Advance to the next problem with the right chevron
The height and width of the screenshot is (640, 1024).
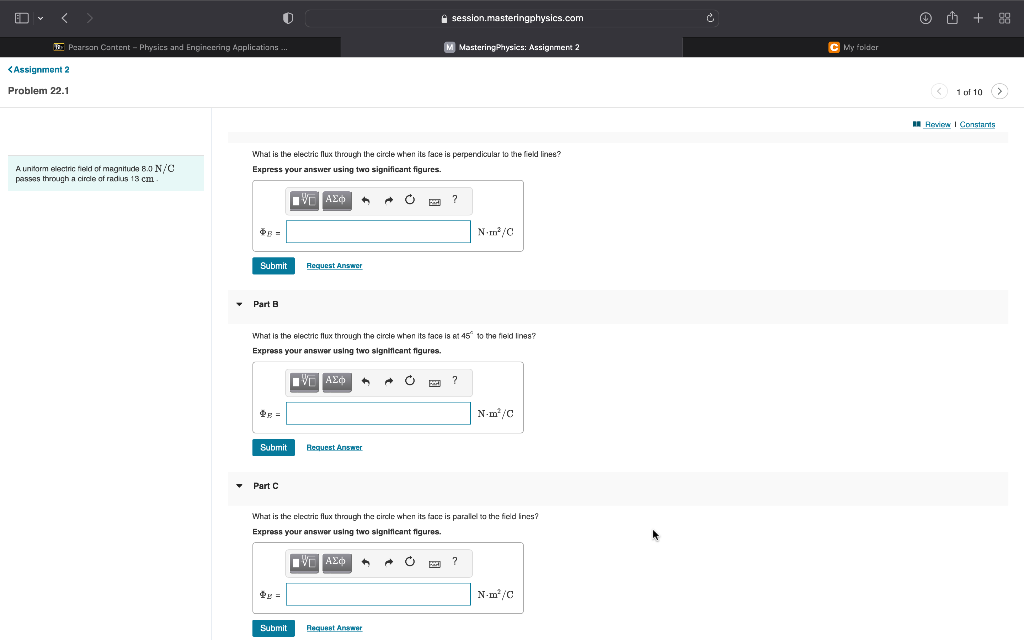tap(999, 90)
